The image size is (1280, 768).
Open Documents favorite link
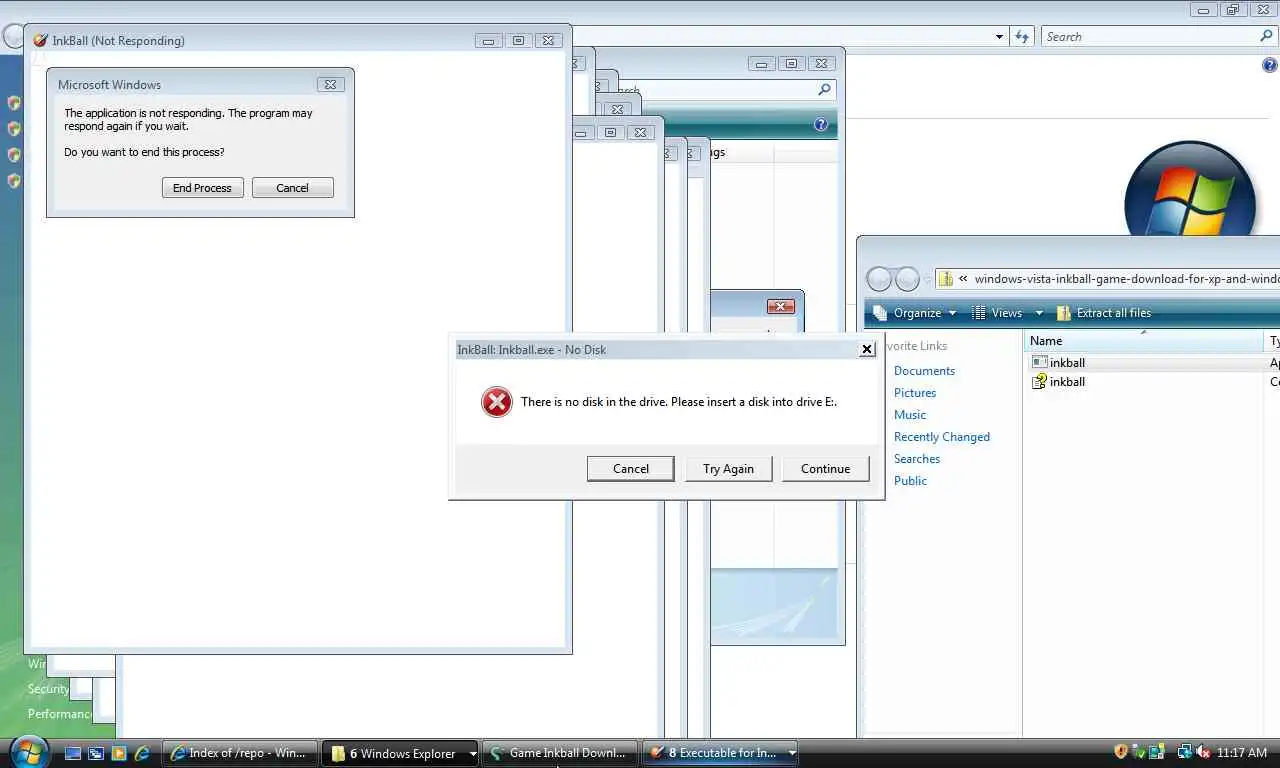(924, 371)
